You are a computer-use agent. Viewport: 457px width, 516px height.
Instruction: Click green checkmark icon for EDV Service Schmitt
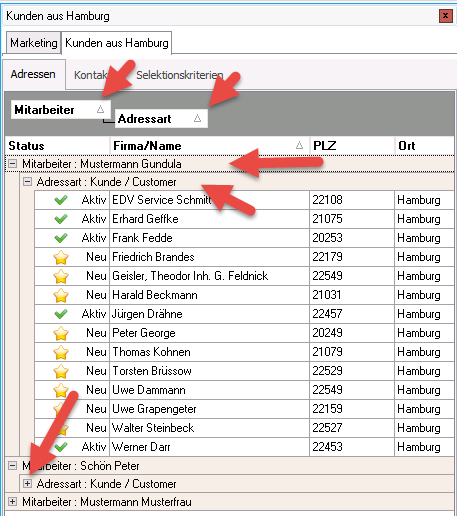click(x=61, y=200)
